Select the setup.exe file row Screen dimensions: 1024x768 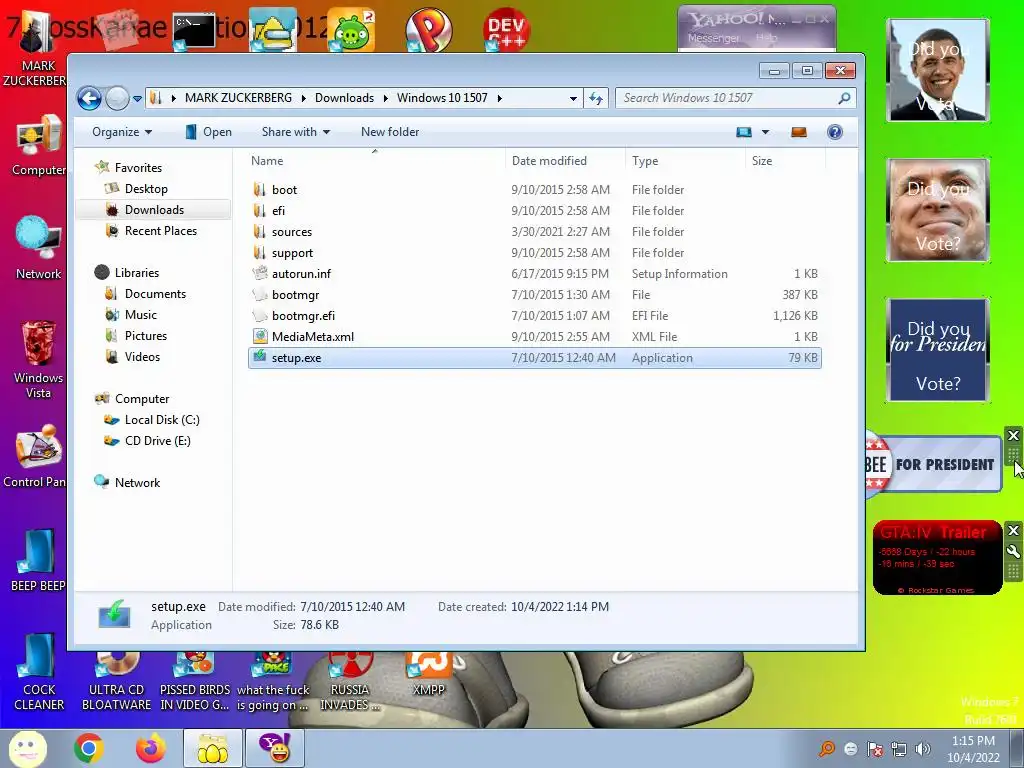click(x=534, y=358)
